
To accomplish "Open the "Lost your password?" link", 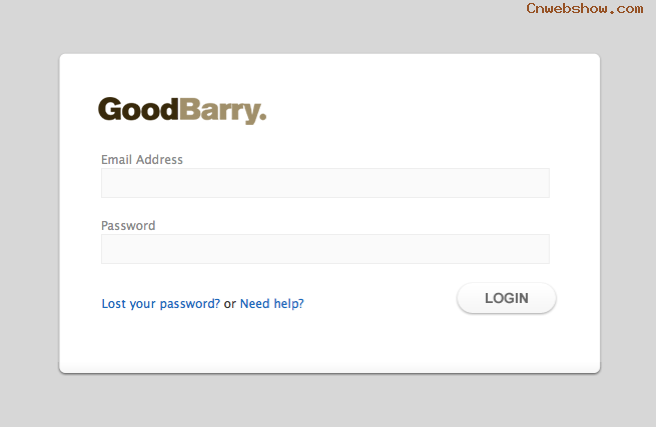I will tap(161, 304).
